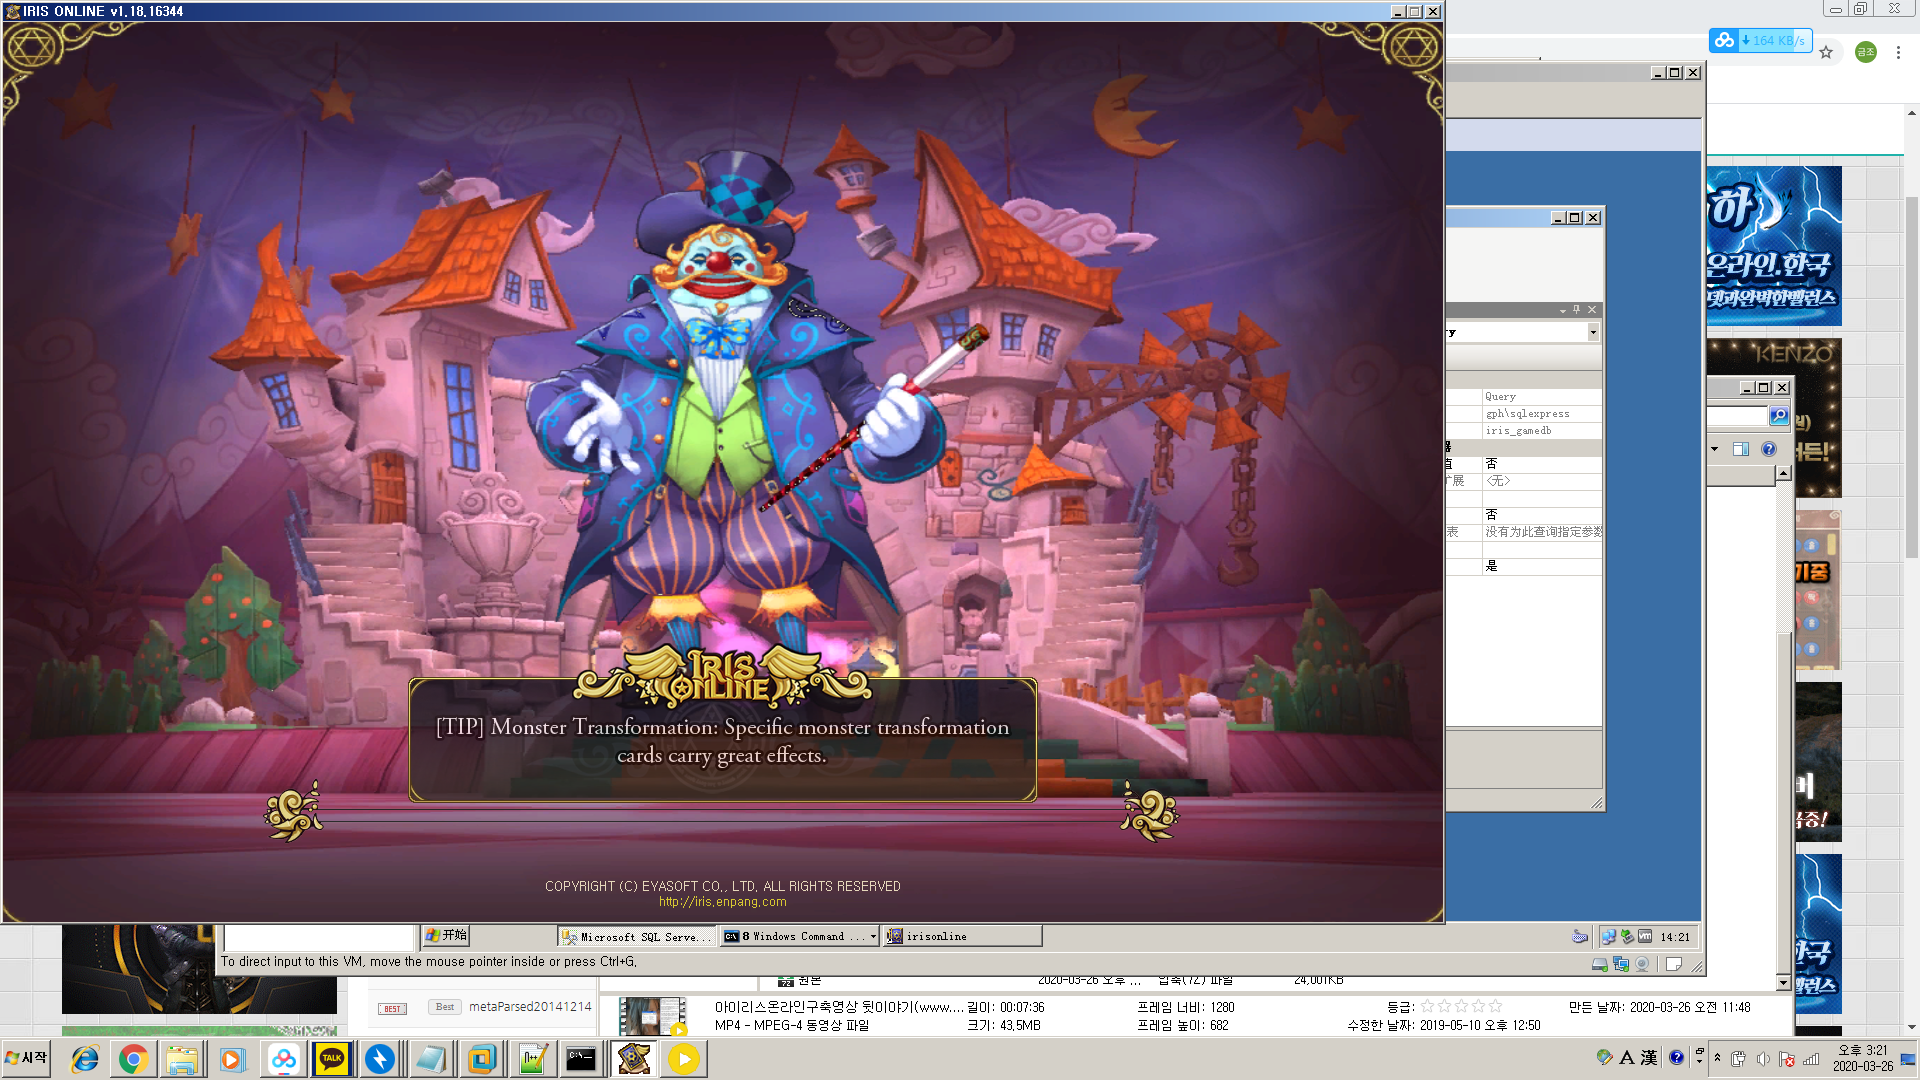
Task: Expand hidden system tray icons chevron
Action: click(1718, 1058)
